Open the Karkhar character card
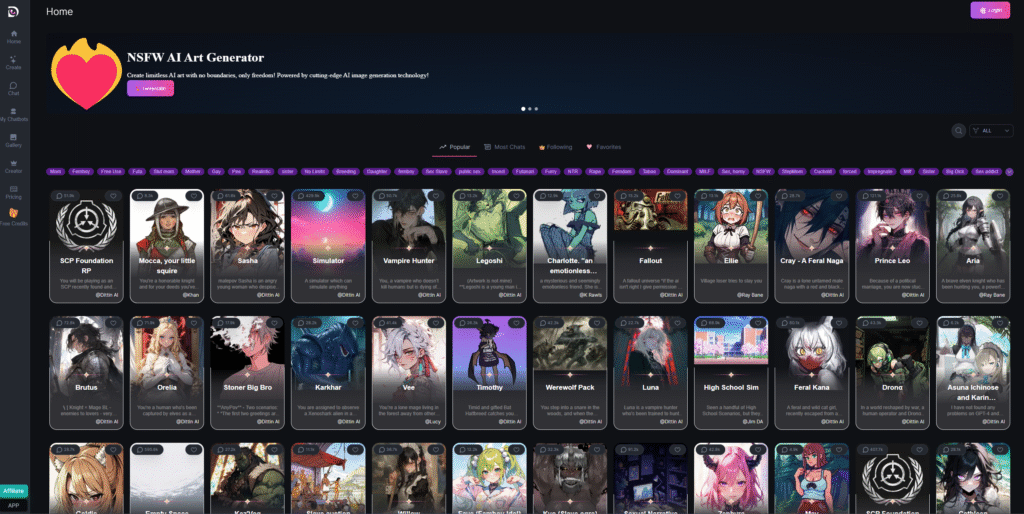 (328, 373)
